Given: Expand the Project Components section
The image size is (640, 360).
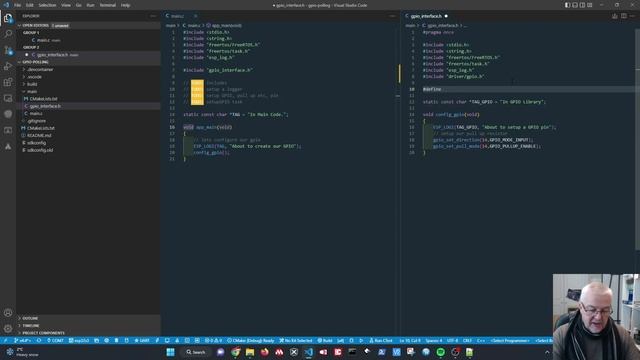Looking at the screenshot, I should point(43,333).
